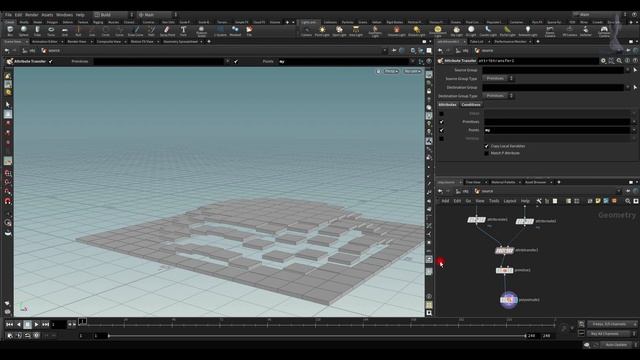Select the Tube shelf tool
640x360 pixels.
[37, 31]
